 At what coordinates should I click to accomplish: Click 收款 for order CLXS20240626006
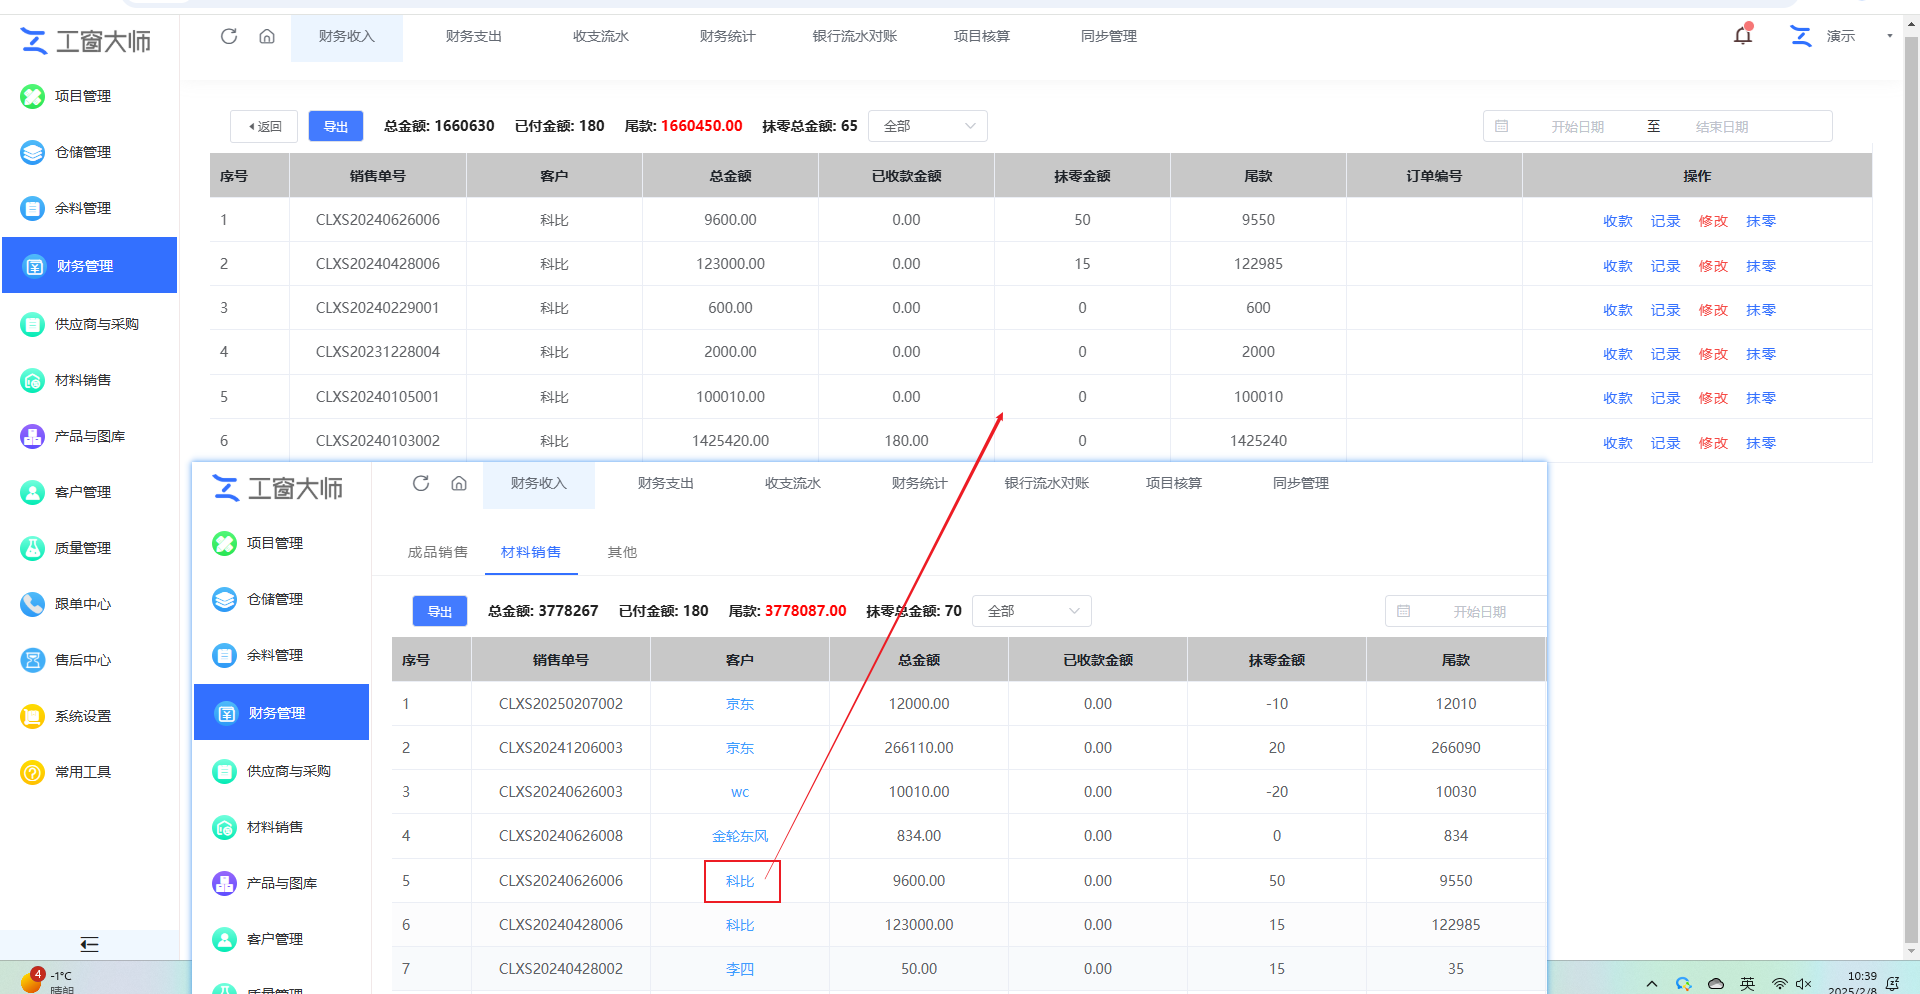click(1617, 221)
